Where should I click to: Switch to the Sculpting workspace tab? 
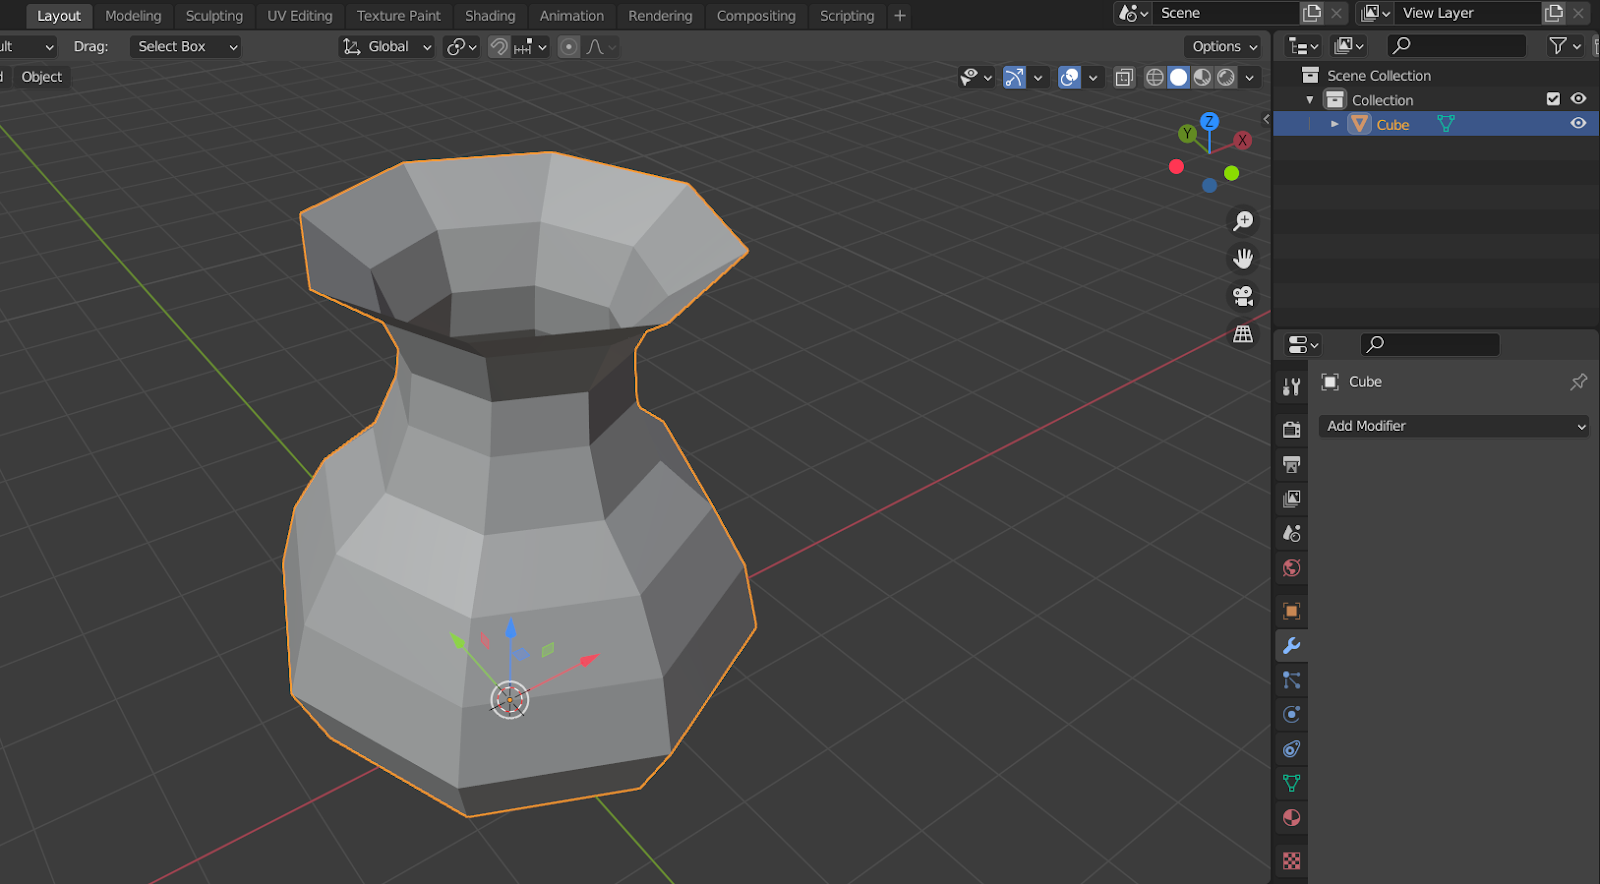point(214,16)
